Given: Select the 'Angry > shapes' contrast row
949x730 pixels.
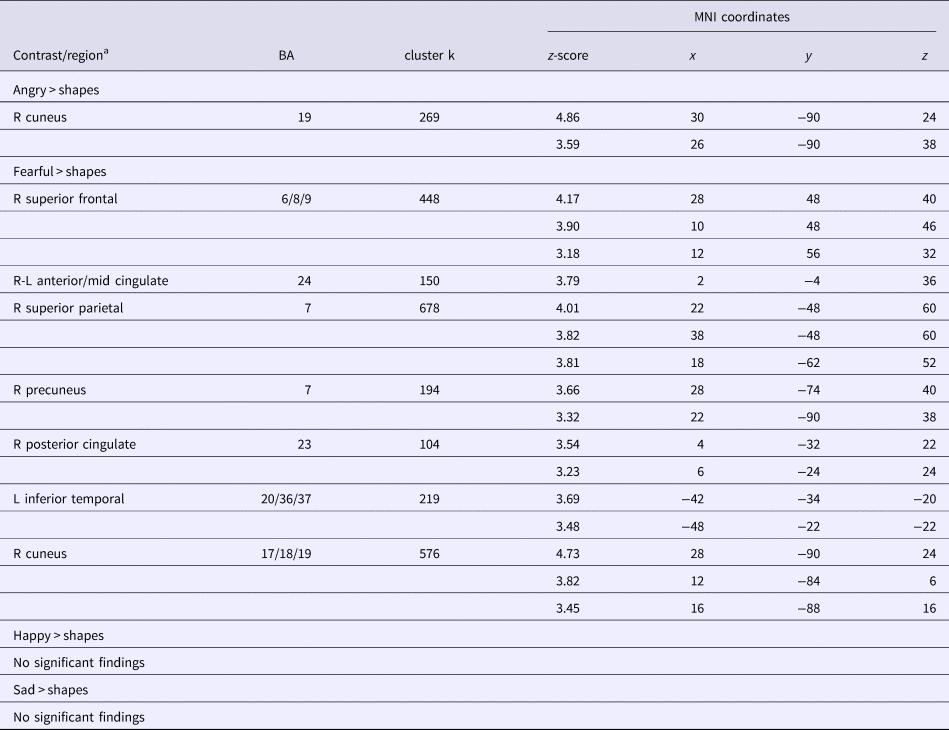Looking at the screenshot, I should tap(54, 90).
